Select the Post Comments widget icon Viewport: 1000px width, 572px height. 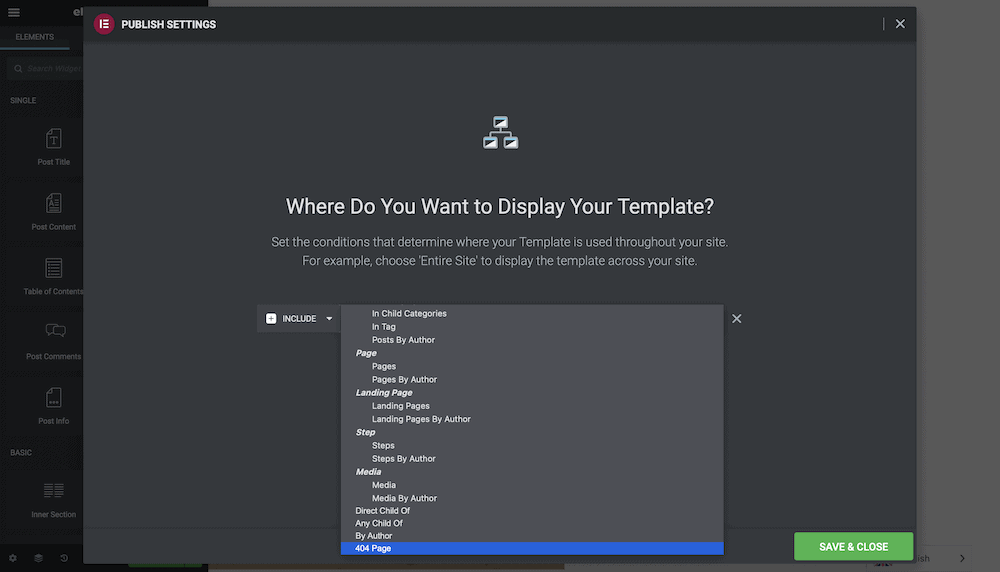[x=55, y=330]
